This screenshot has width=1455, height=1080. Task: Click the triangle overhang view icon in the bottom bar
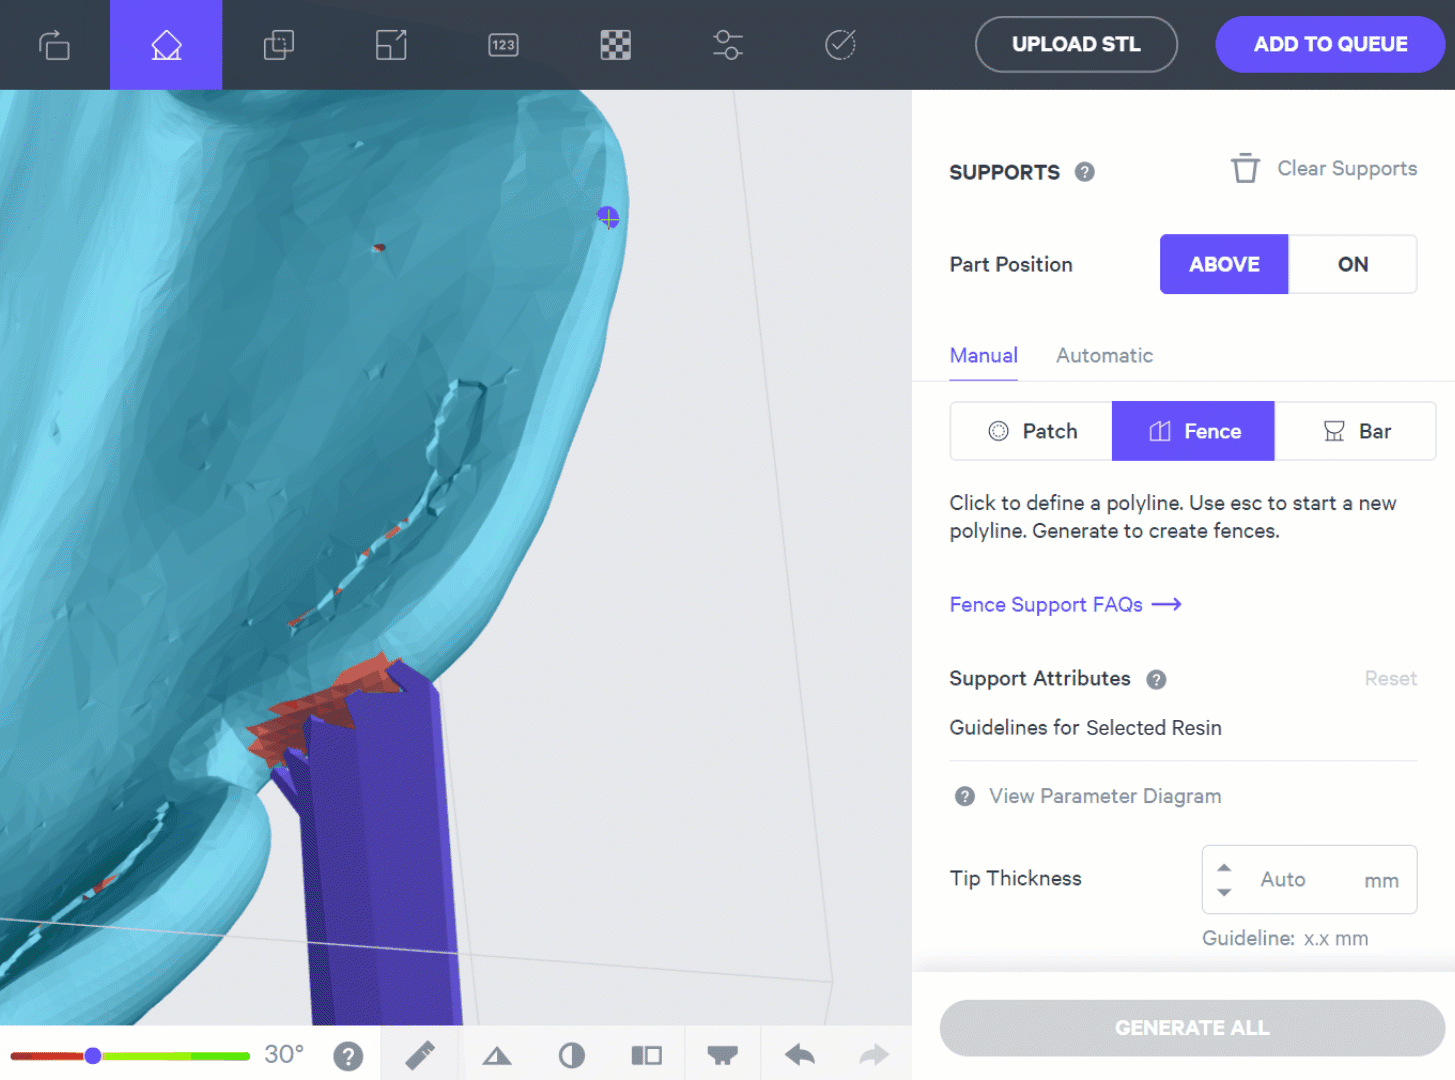click(x=497, y=1056)
